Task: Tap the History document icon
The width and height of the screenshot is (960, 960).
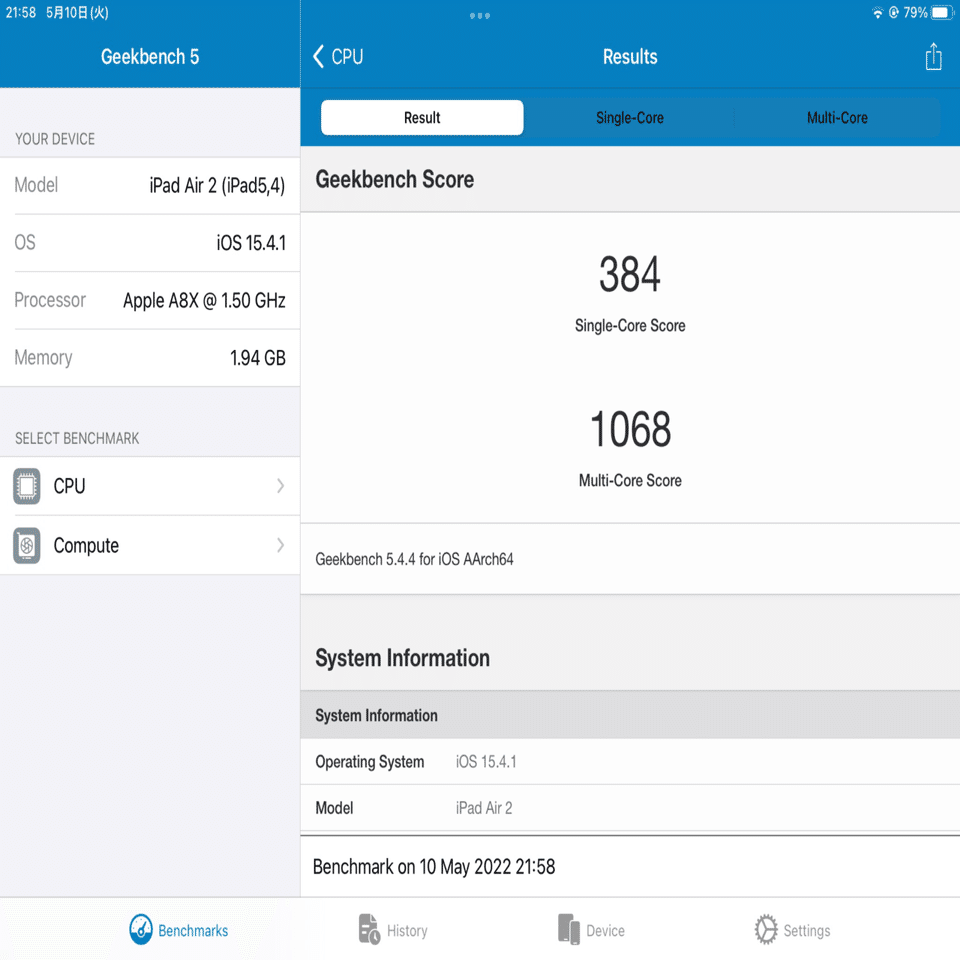Action: [x=369, y=929]
